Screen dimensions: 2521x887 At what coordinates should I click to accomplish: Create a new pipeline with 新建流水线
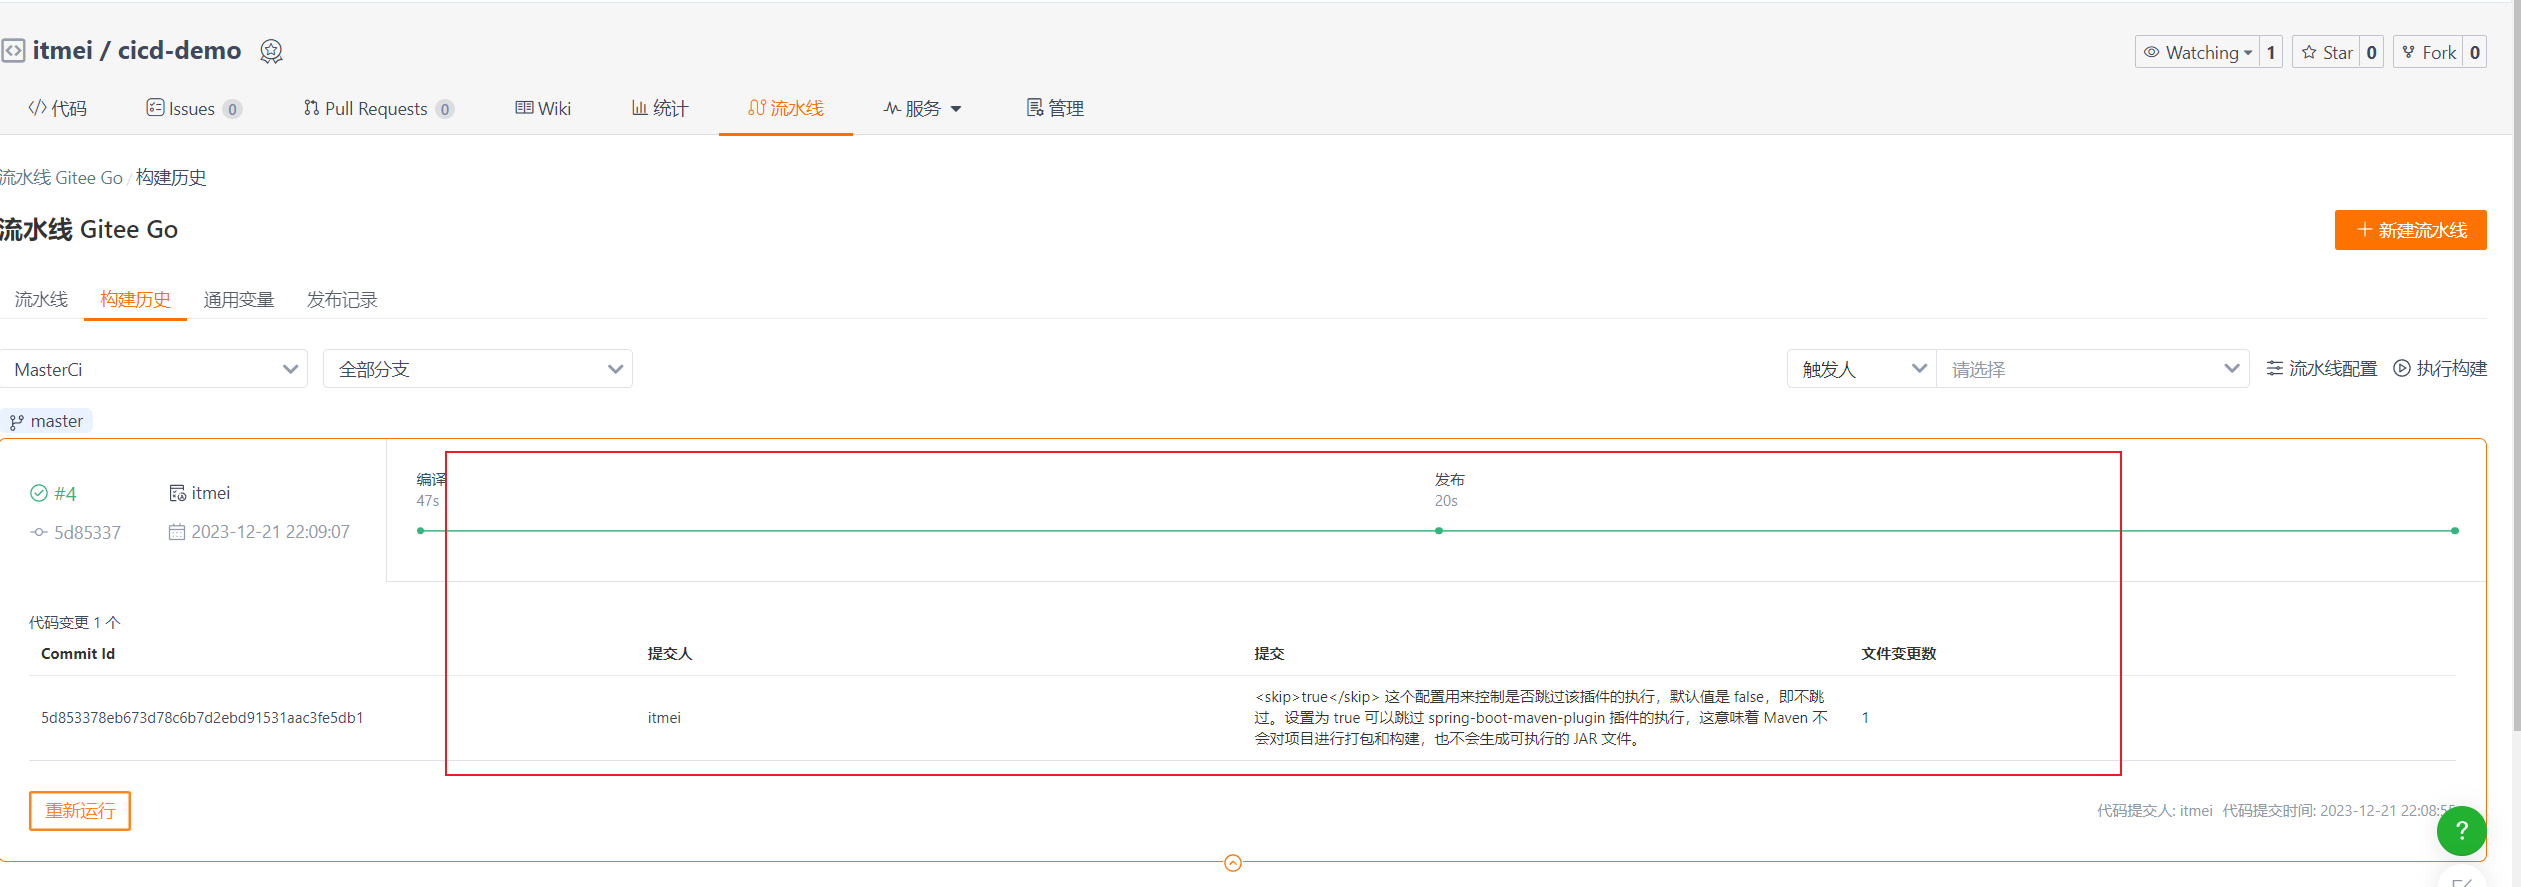2410,230
